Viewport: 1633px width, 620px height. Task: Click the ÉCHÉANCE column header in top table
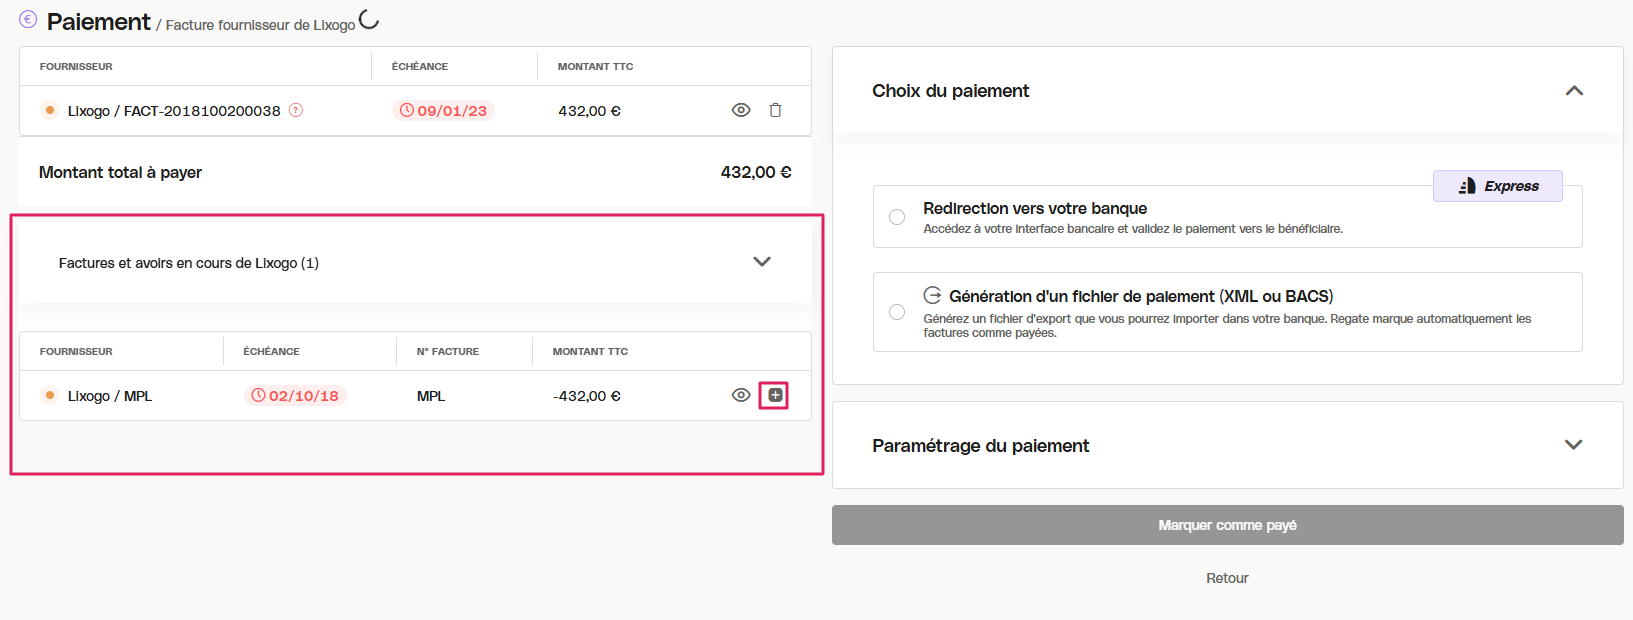coord(420,66)
